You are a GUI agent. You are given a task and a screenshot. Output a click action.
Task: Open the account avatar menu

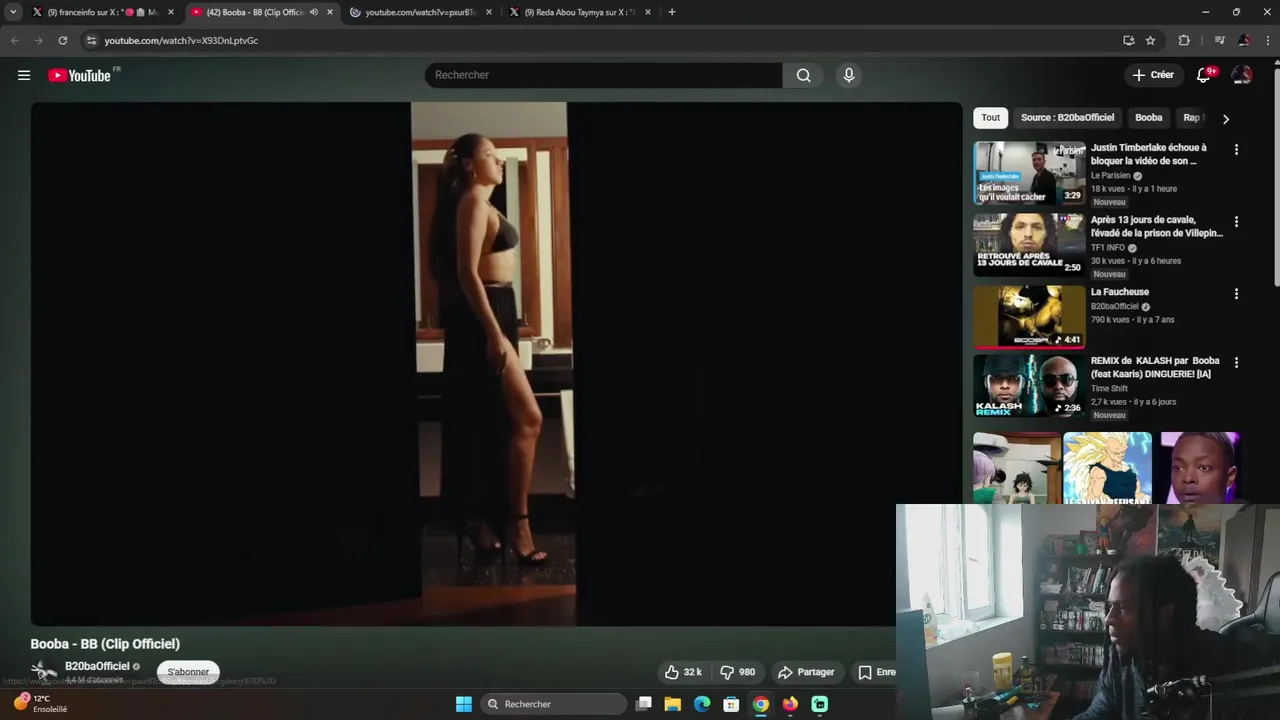pos(1242,75)
